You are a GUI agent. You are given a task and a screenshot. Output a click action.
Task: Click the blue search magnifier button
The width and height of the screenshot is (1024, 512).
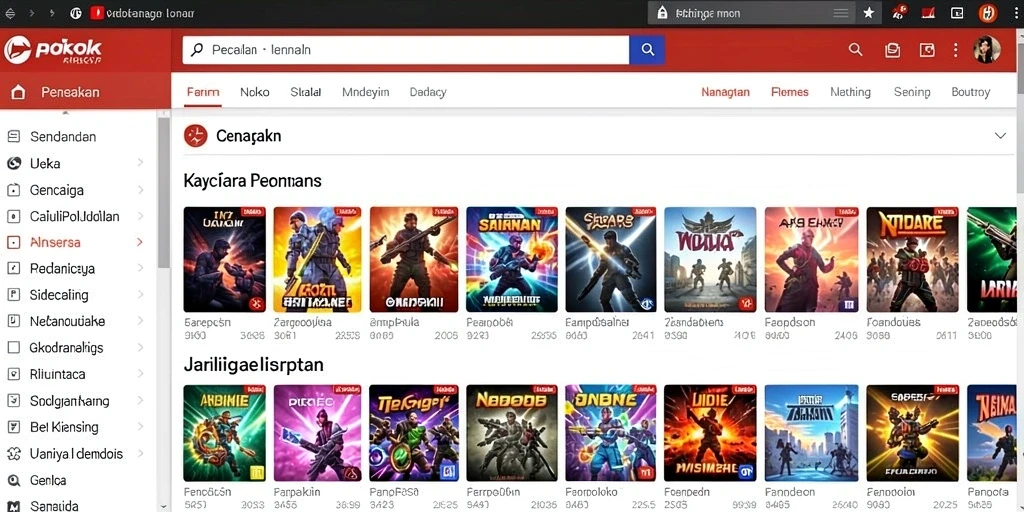click(x=647, y=50)
